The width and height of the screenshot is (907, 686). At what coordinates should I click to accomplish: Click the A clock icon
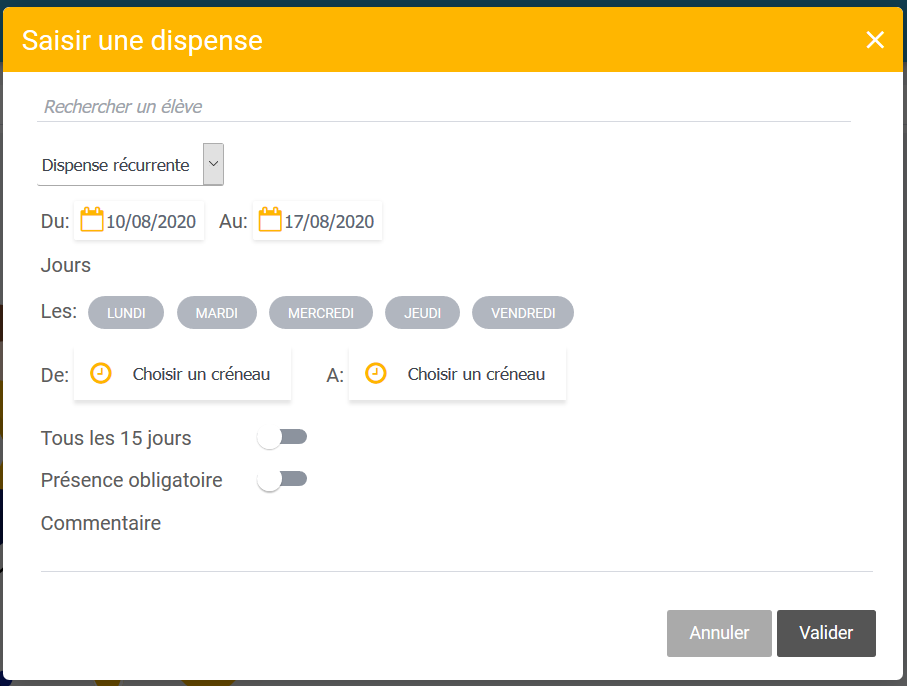point(375,374)
